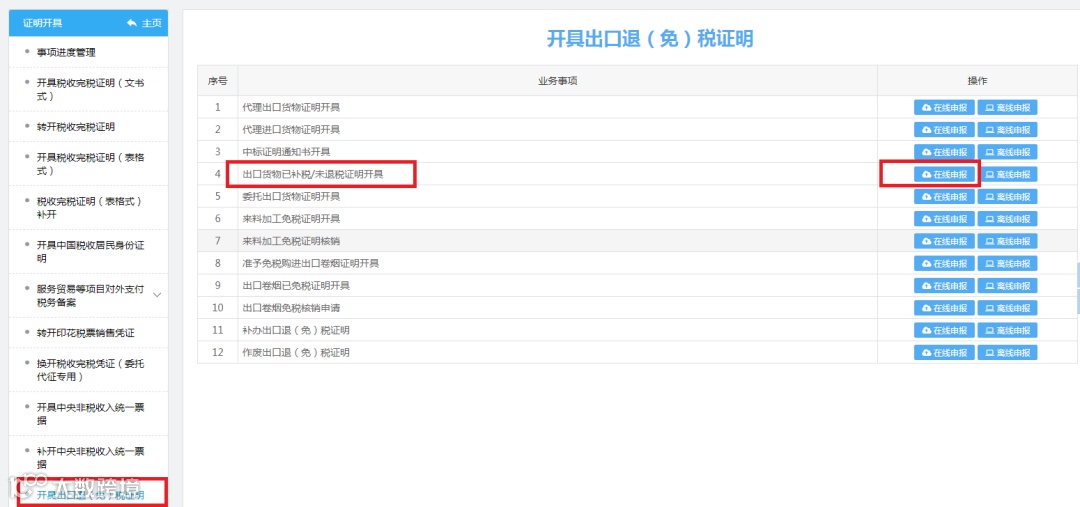Click 离线申报 for 准予免税购进出口卷烟证明开具
1080x507 pixels.
tap(1007, 263)
